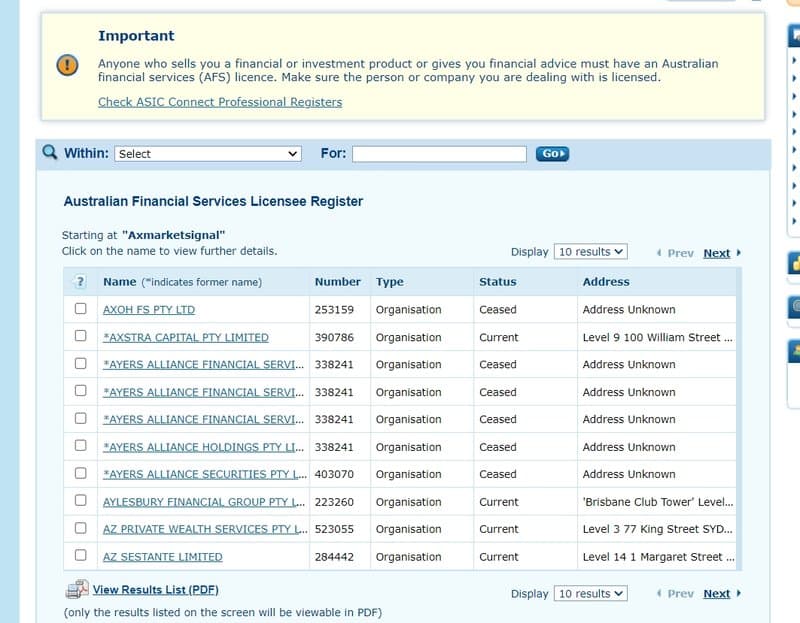This screenshot has width=800, height=623.
Task: Click the PDF printer icon beside View Results List
Action: point(77,589)
